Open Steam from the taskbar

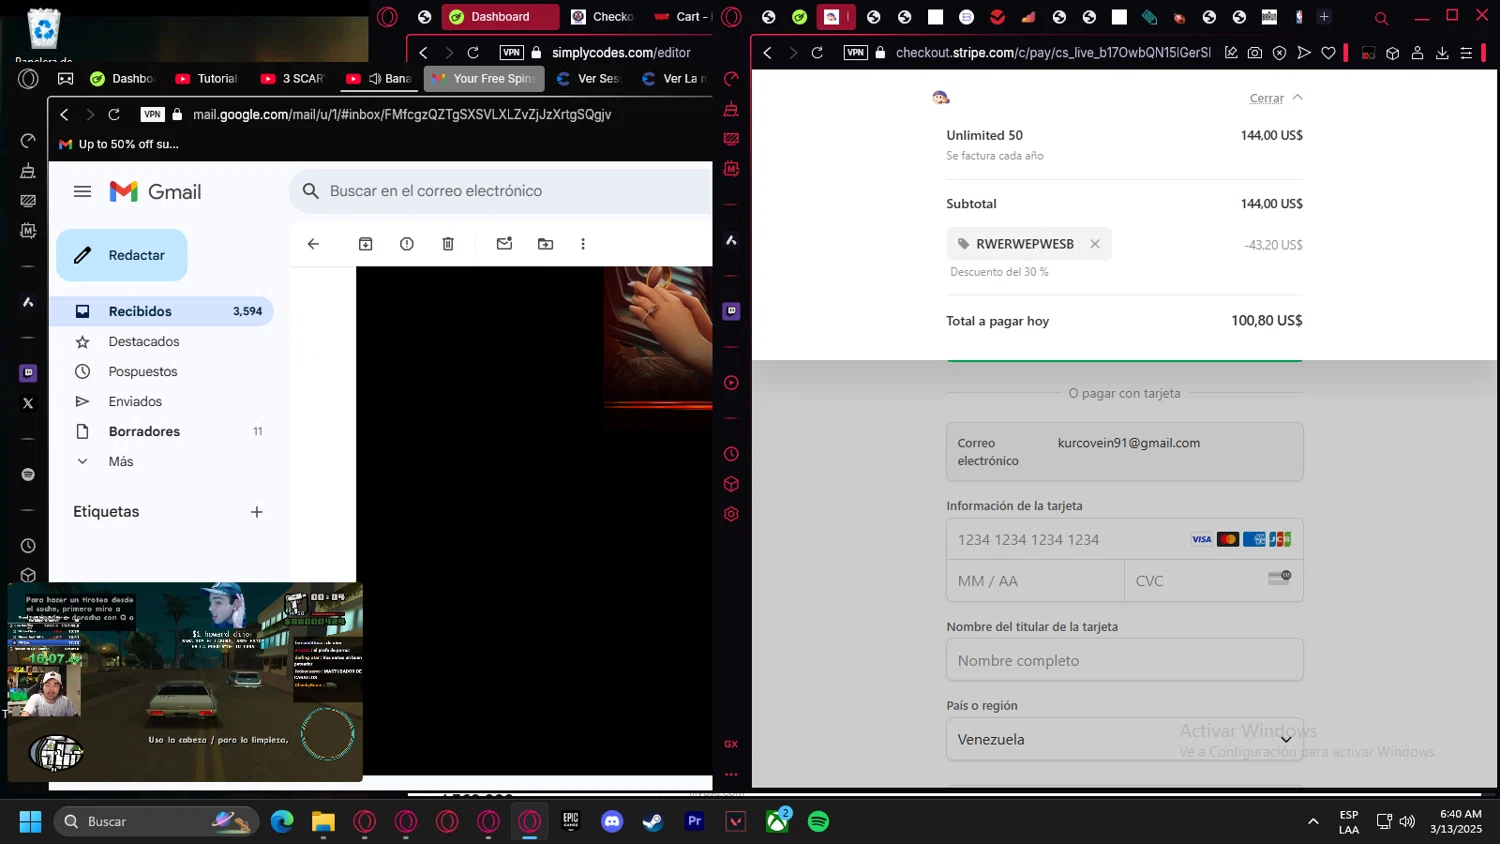(652, 822)
